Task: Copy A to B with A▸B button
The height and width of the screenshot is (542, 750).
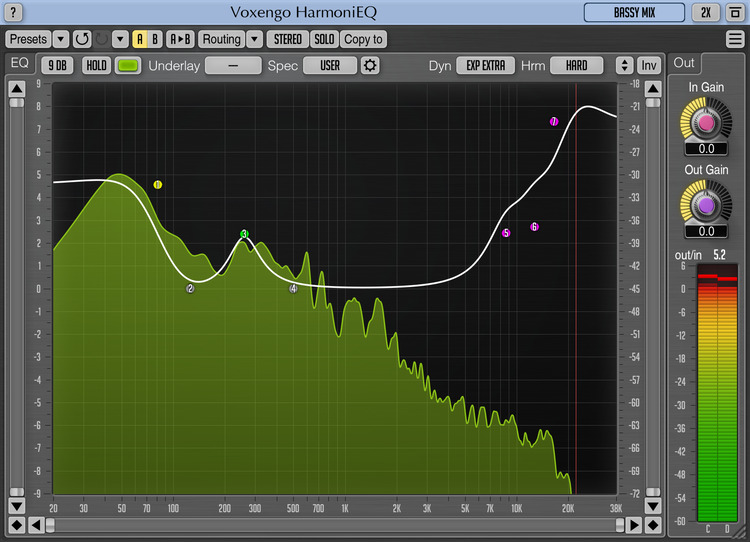Action: click(180, 39)
